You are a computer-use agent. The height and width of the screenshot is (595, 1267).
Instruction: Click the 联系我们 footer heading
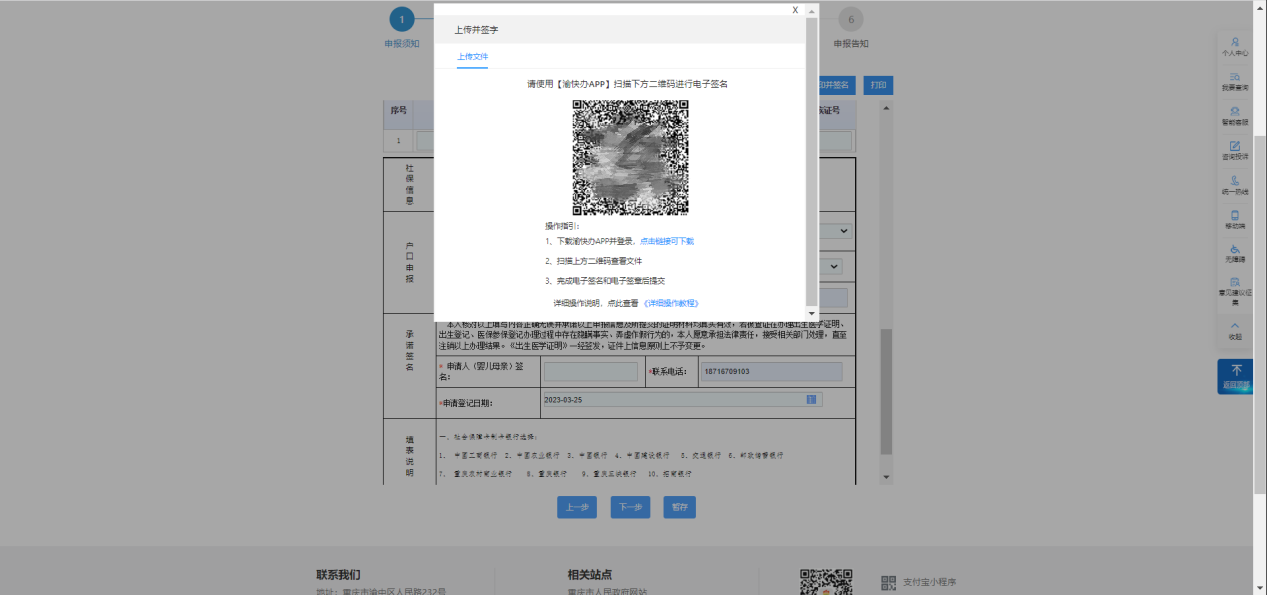tap(338, 574)
